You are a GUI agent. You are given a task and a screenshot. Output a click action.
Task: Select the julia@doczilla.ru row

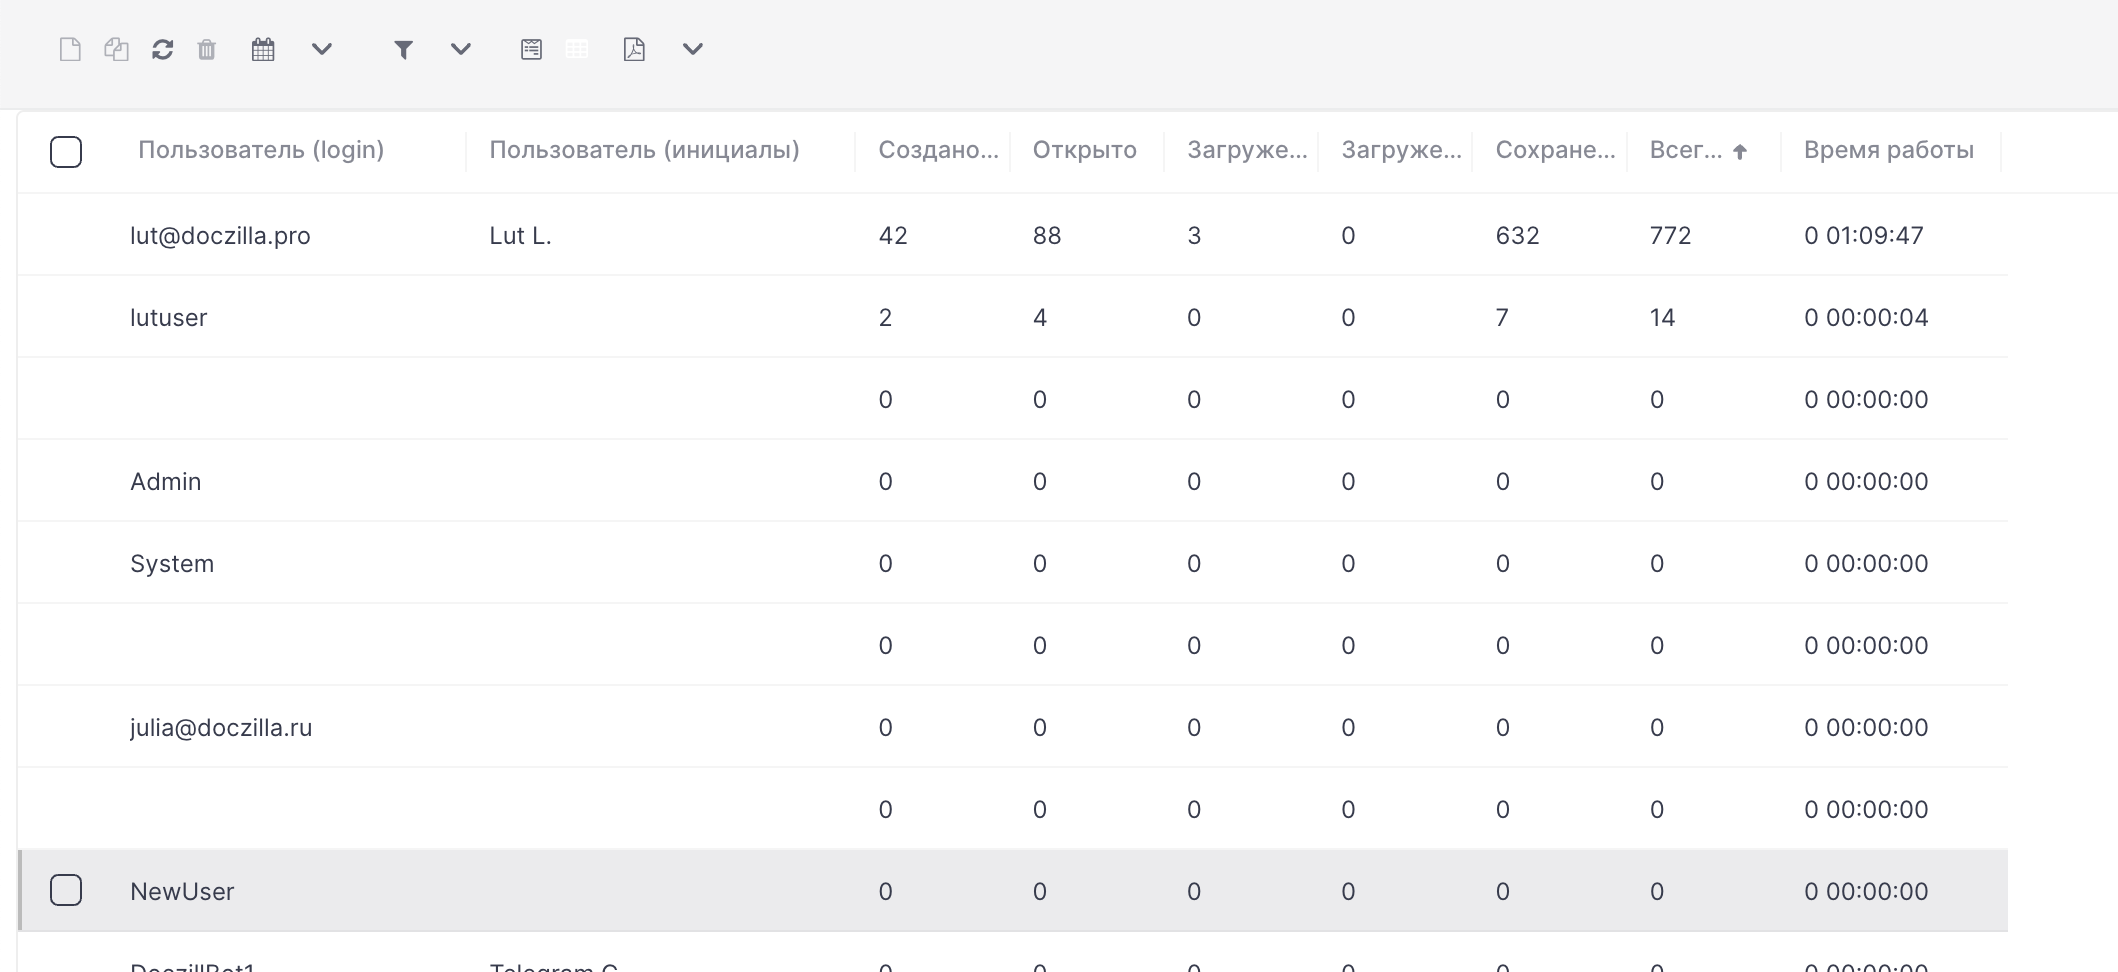[x=1012, y=727]
